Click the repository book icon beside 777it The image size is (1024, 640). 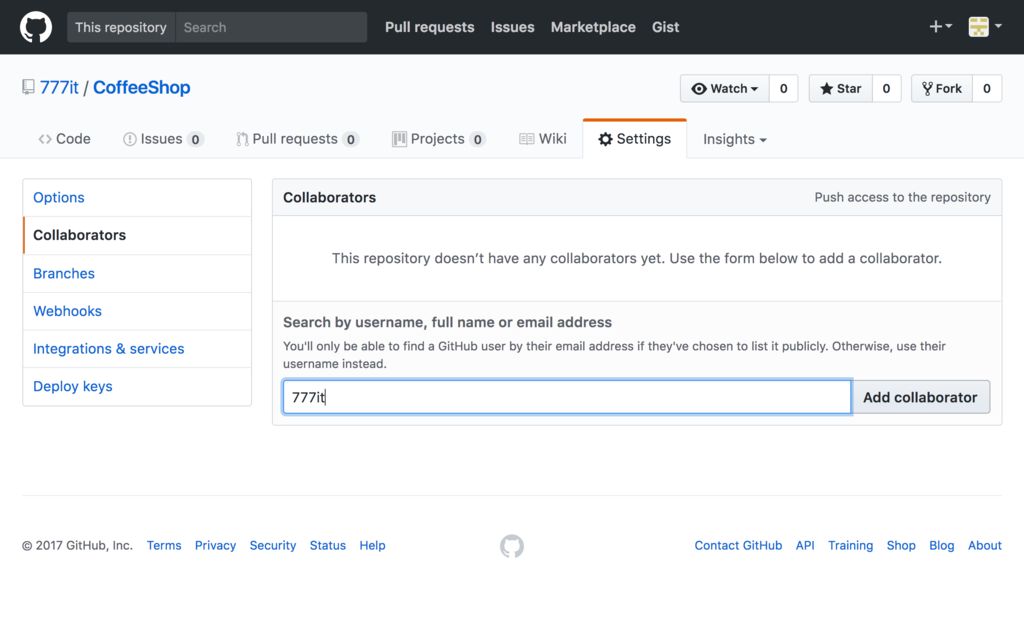click(x=28, y=88)
